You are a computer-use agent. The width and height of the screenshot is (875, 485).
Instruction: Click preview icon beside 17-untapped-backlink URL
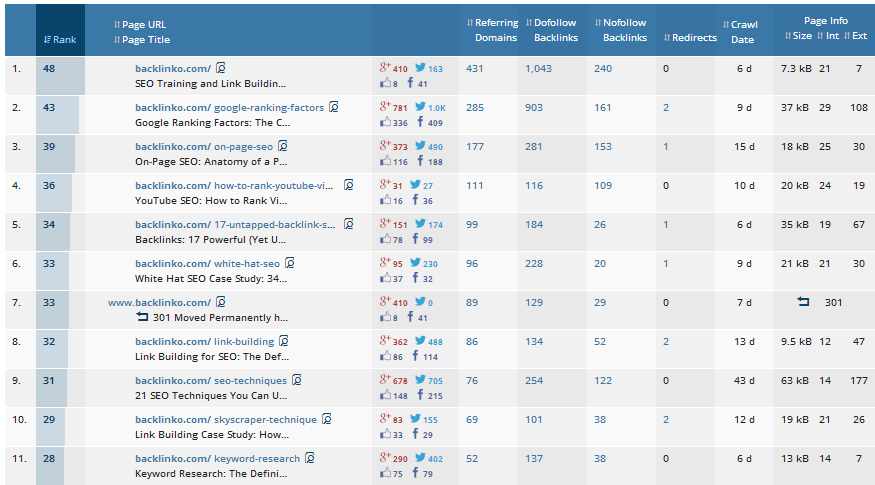(x=349, y=224)
